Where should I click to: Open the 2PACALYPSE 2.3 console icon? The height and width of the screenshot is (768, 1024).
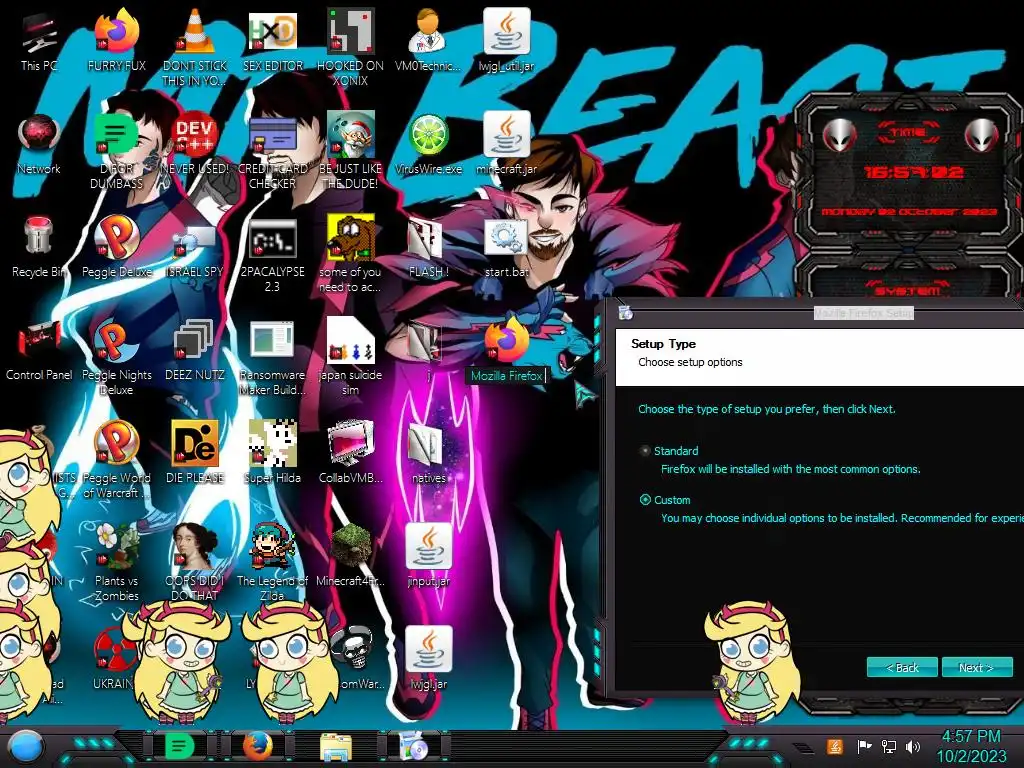pyautogui.click(x=272, y=239)
